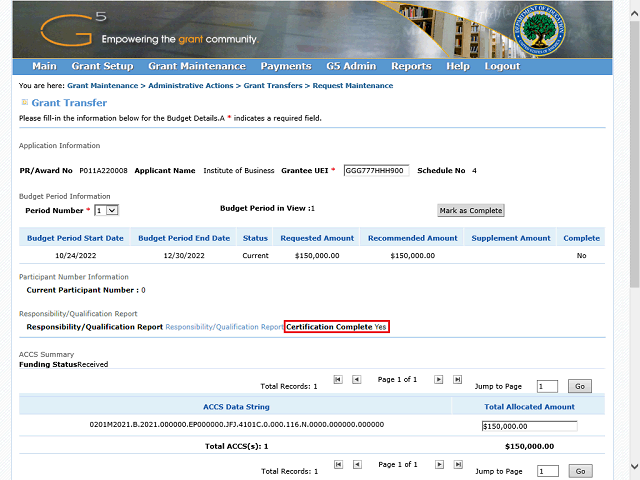Open the Main menu
This screenshot has width=640, height=480.
point(44,66)
